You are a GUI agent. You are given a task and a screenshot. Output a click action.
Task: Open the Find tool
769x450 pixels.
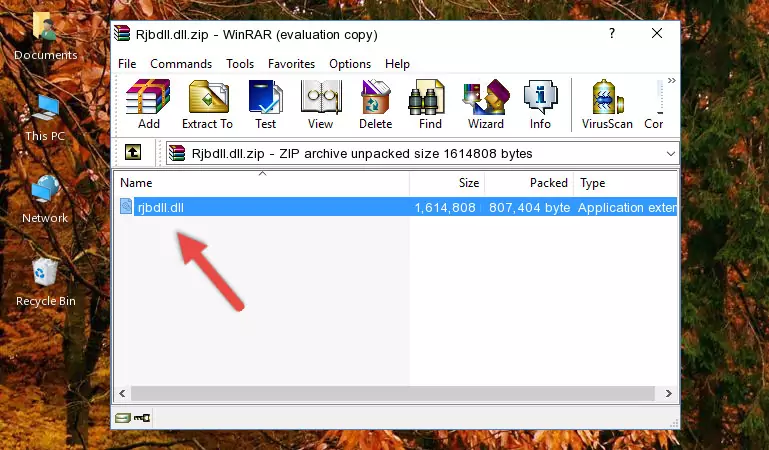point(430,104)
